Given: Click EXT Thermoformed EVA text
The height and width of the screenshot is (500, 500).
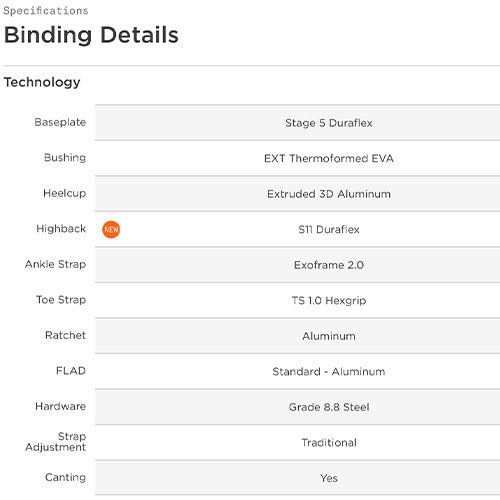Looking at the screenshot, I should (329, 158).
